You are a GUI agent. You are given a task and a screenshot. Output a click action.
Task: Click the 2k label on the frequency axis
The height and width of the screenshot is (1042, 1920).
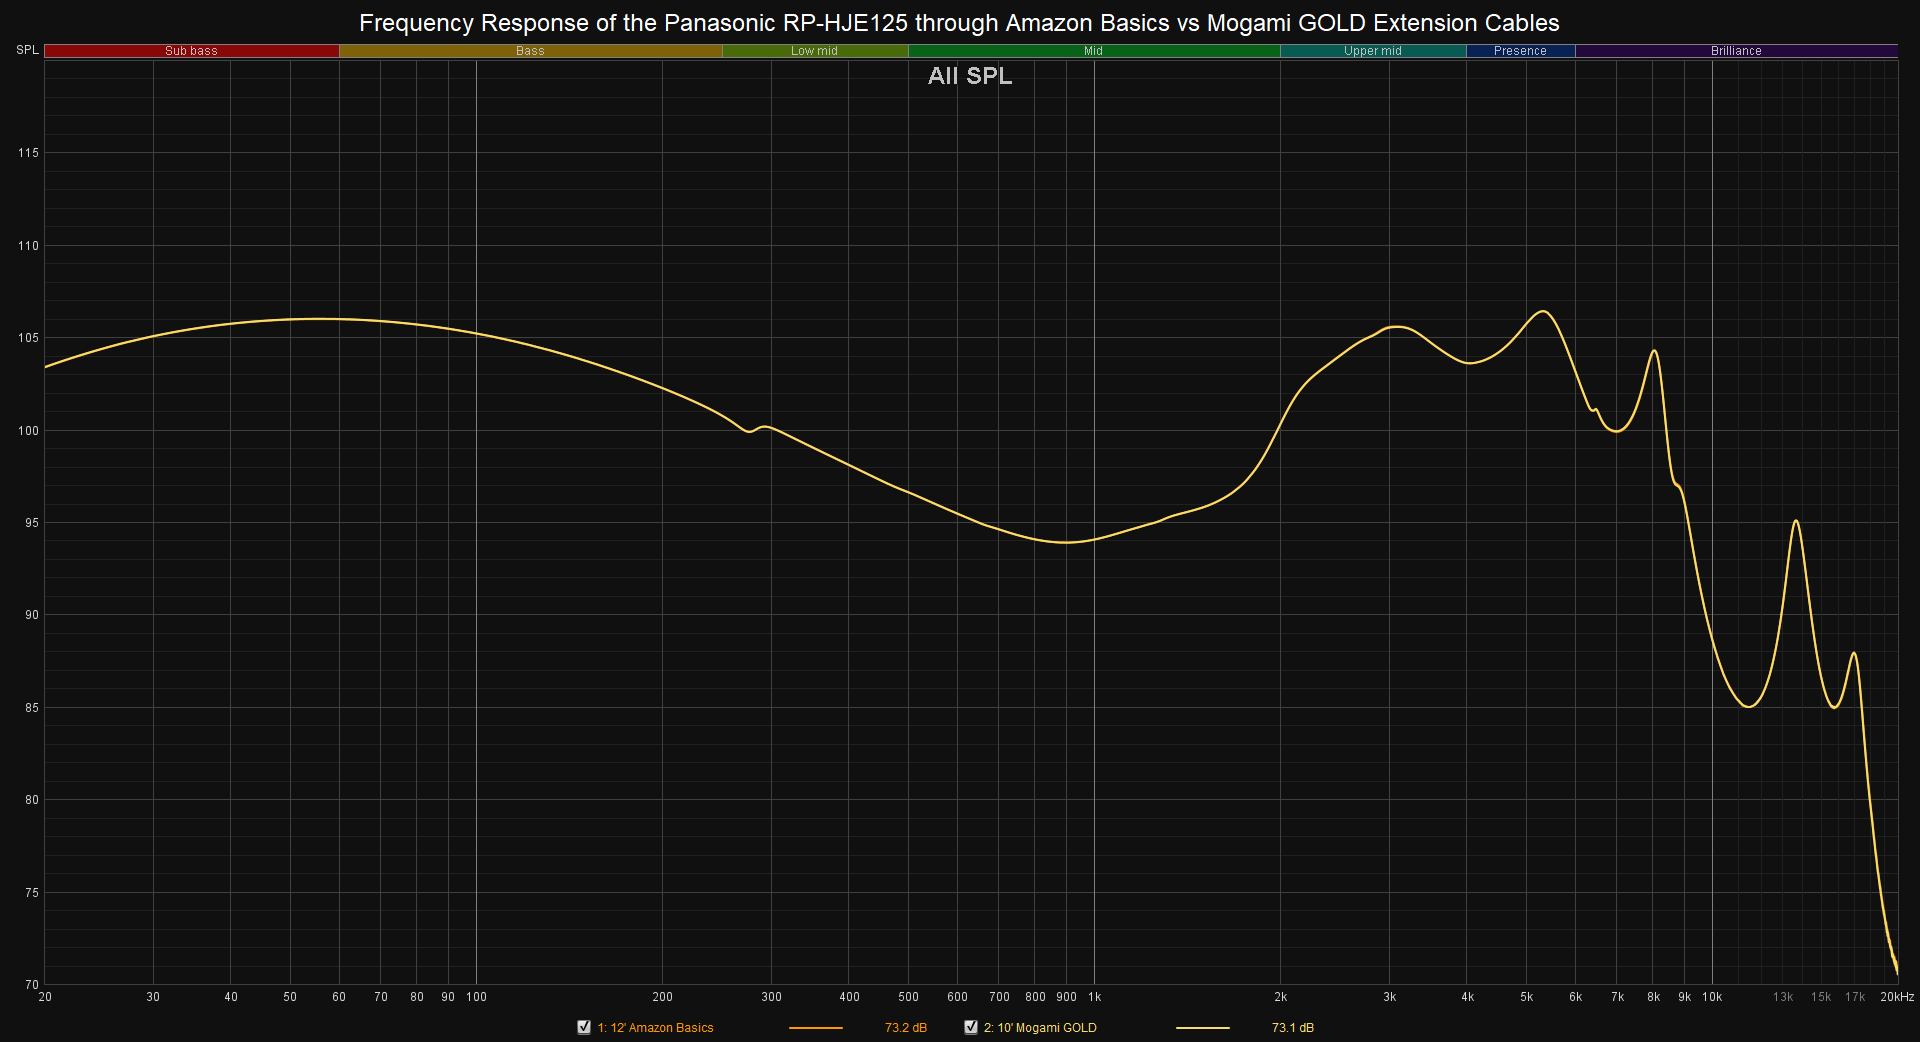(x=1281, y=997)
